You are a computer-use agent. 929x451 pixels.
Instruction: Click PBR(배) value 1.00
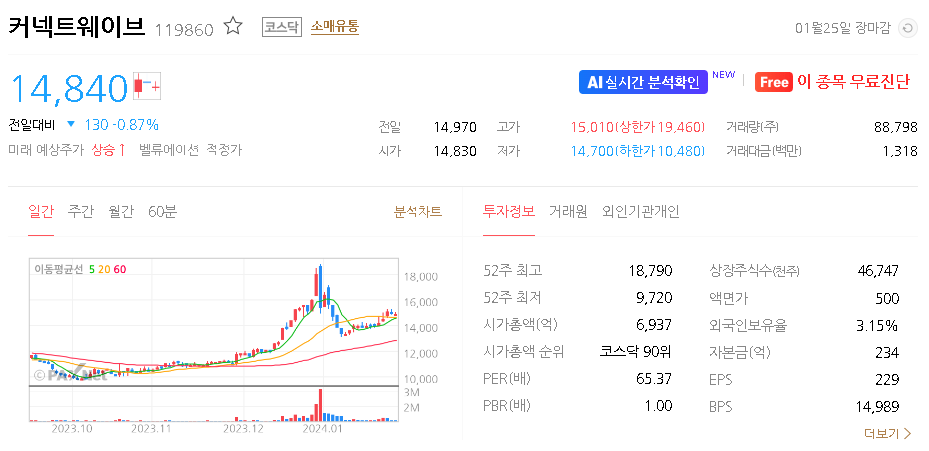[x=660, y=406]
